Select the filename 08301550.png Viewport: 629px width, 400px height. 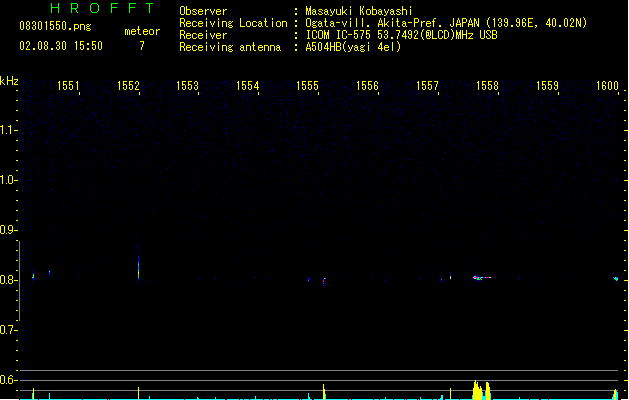(55, 26)
